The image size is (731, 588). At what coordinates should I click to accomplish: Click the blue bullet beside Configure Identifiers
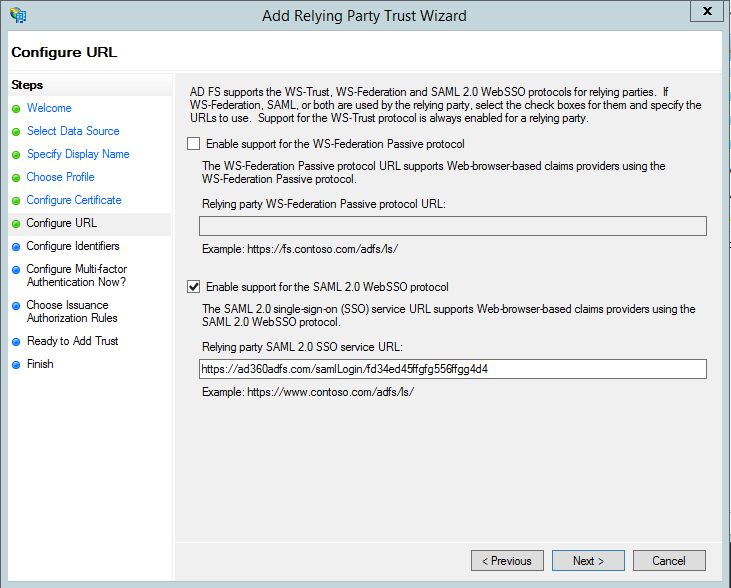tap(16, 246)
